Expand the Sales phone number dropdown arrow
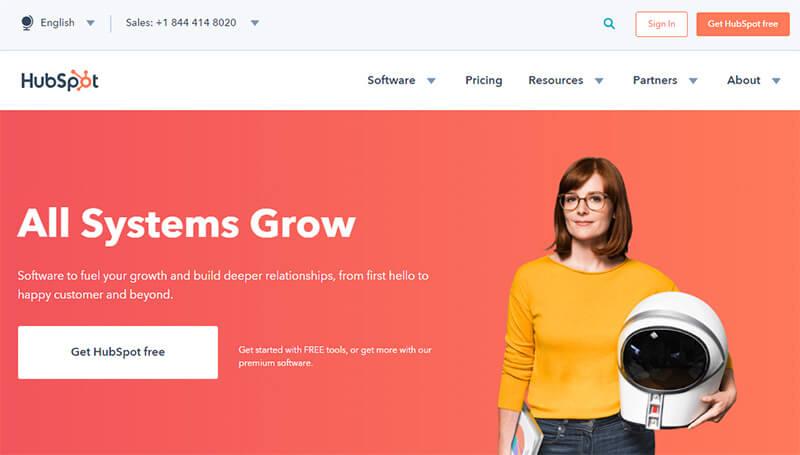Screen dimensions: 800x455 (x=255, y=23)
